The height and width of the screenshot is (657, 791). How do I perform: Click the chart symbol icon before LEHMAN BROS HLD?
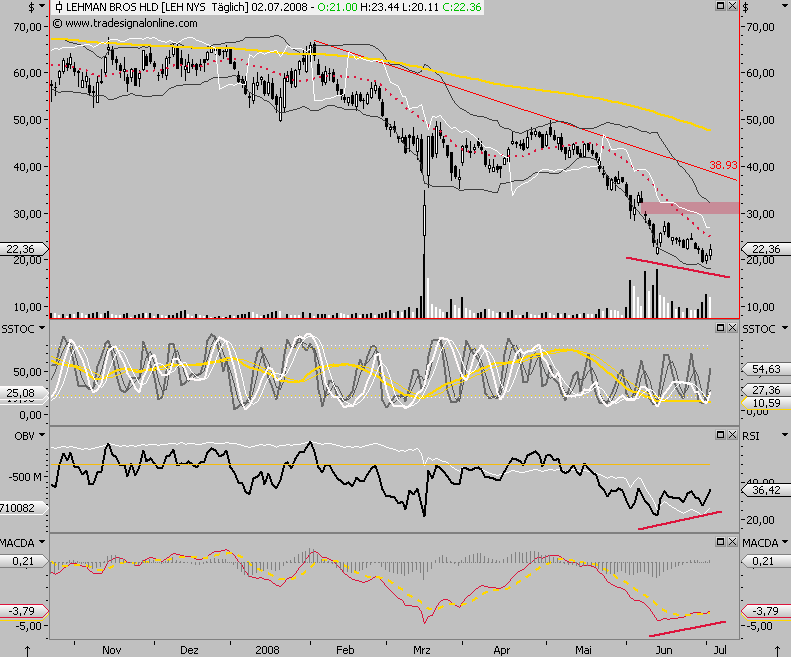click(59, 7)
